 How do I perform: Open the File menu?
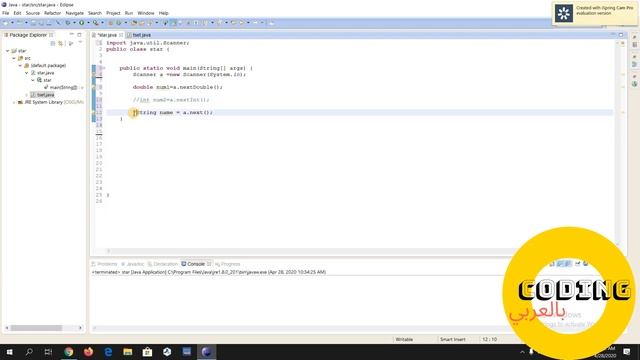pos(6,13)
